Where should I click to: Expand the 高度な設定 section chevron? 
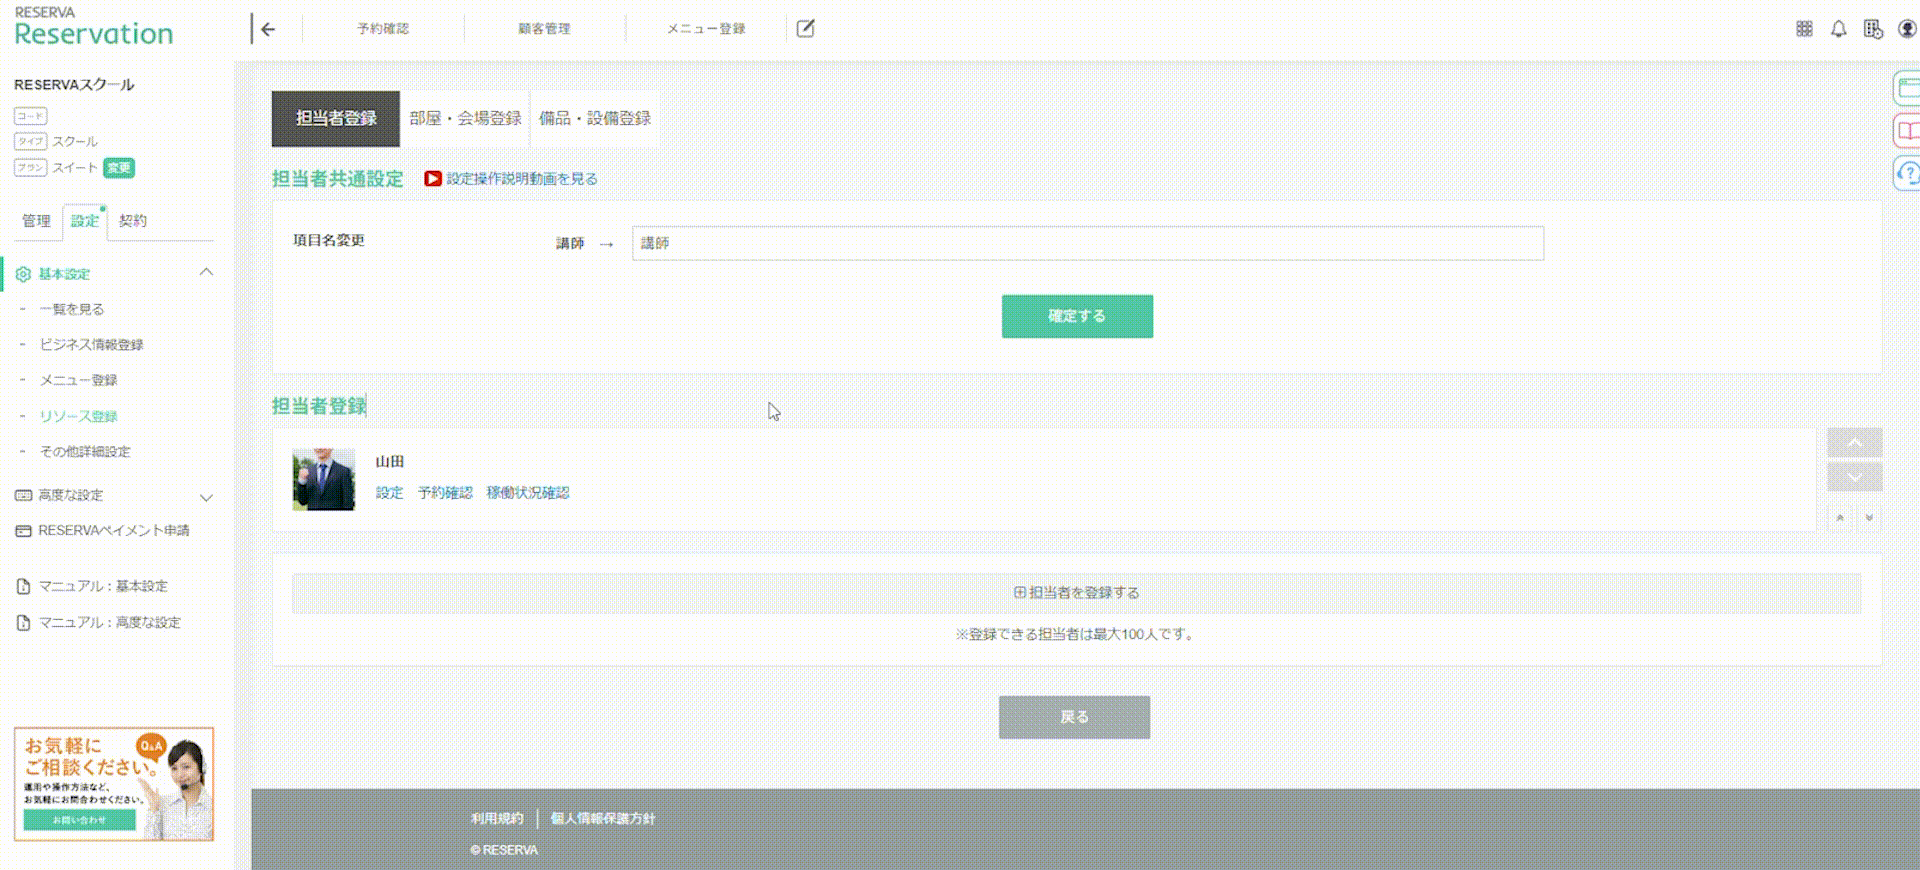tap(206, 497)
